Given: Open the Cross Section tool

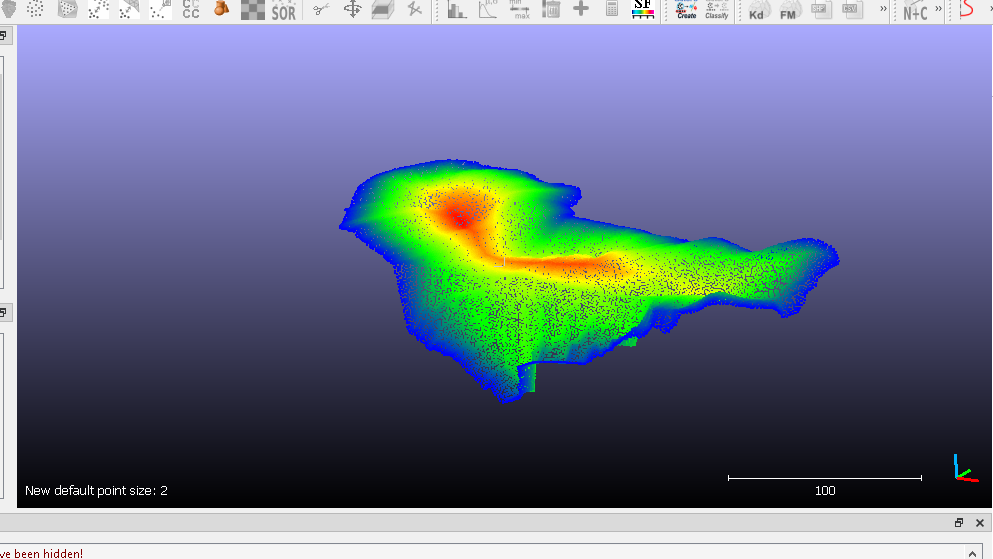Looking at the screenshot, I should (382, 10).
